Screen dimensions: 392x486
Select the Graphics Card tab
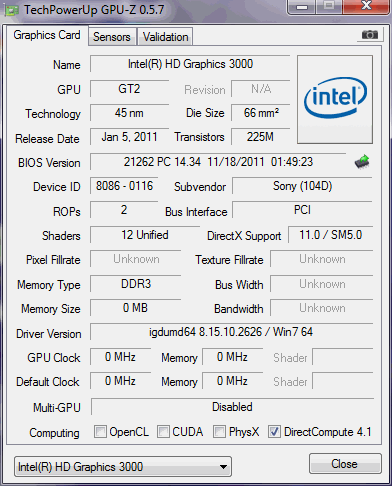pos(47,35)
